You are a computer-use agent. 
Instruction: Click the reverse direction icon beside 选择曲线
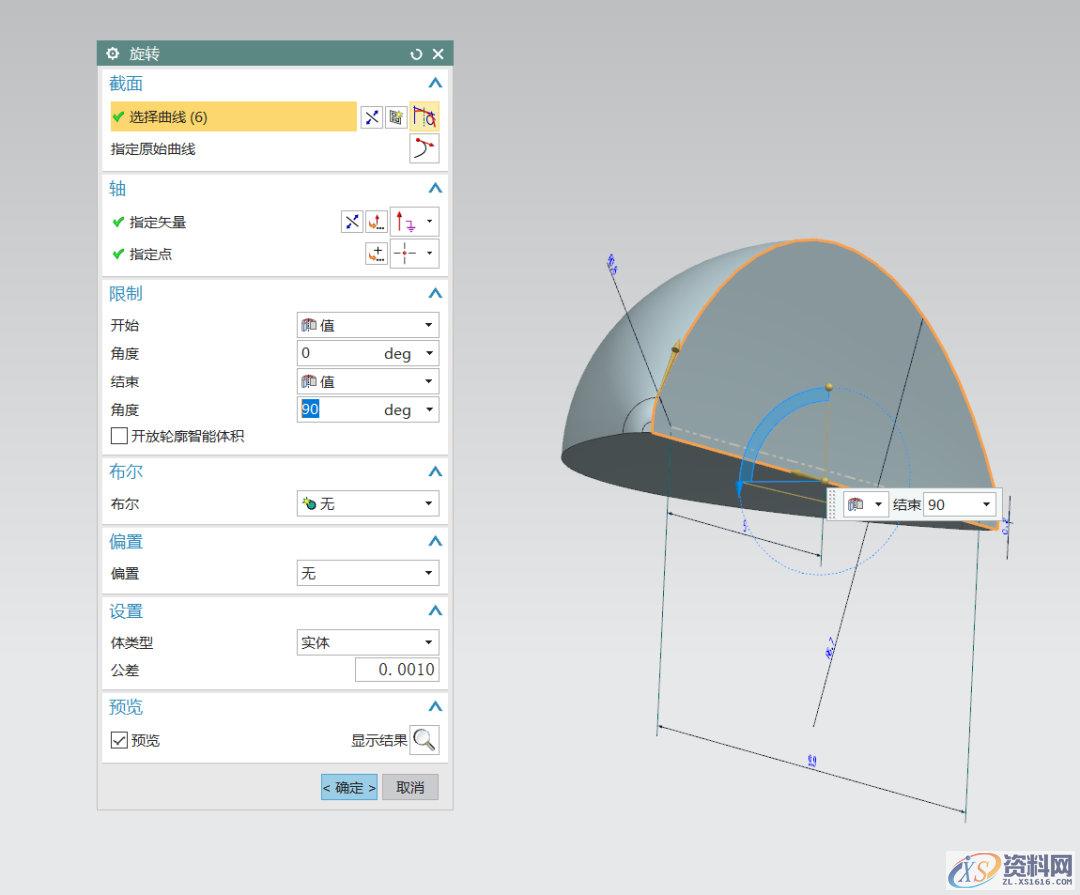(x=371, y=117)
